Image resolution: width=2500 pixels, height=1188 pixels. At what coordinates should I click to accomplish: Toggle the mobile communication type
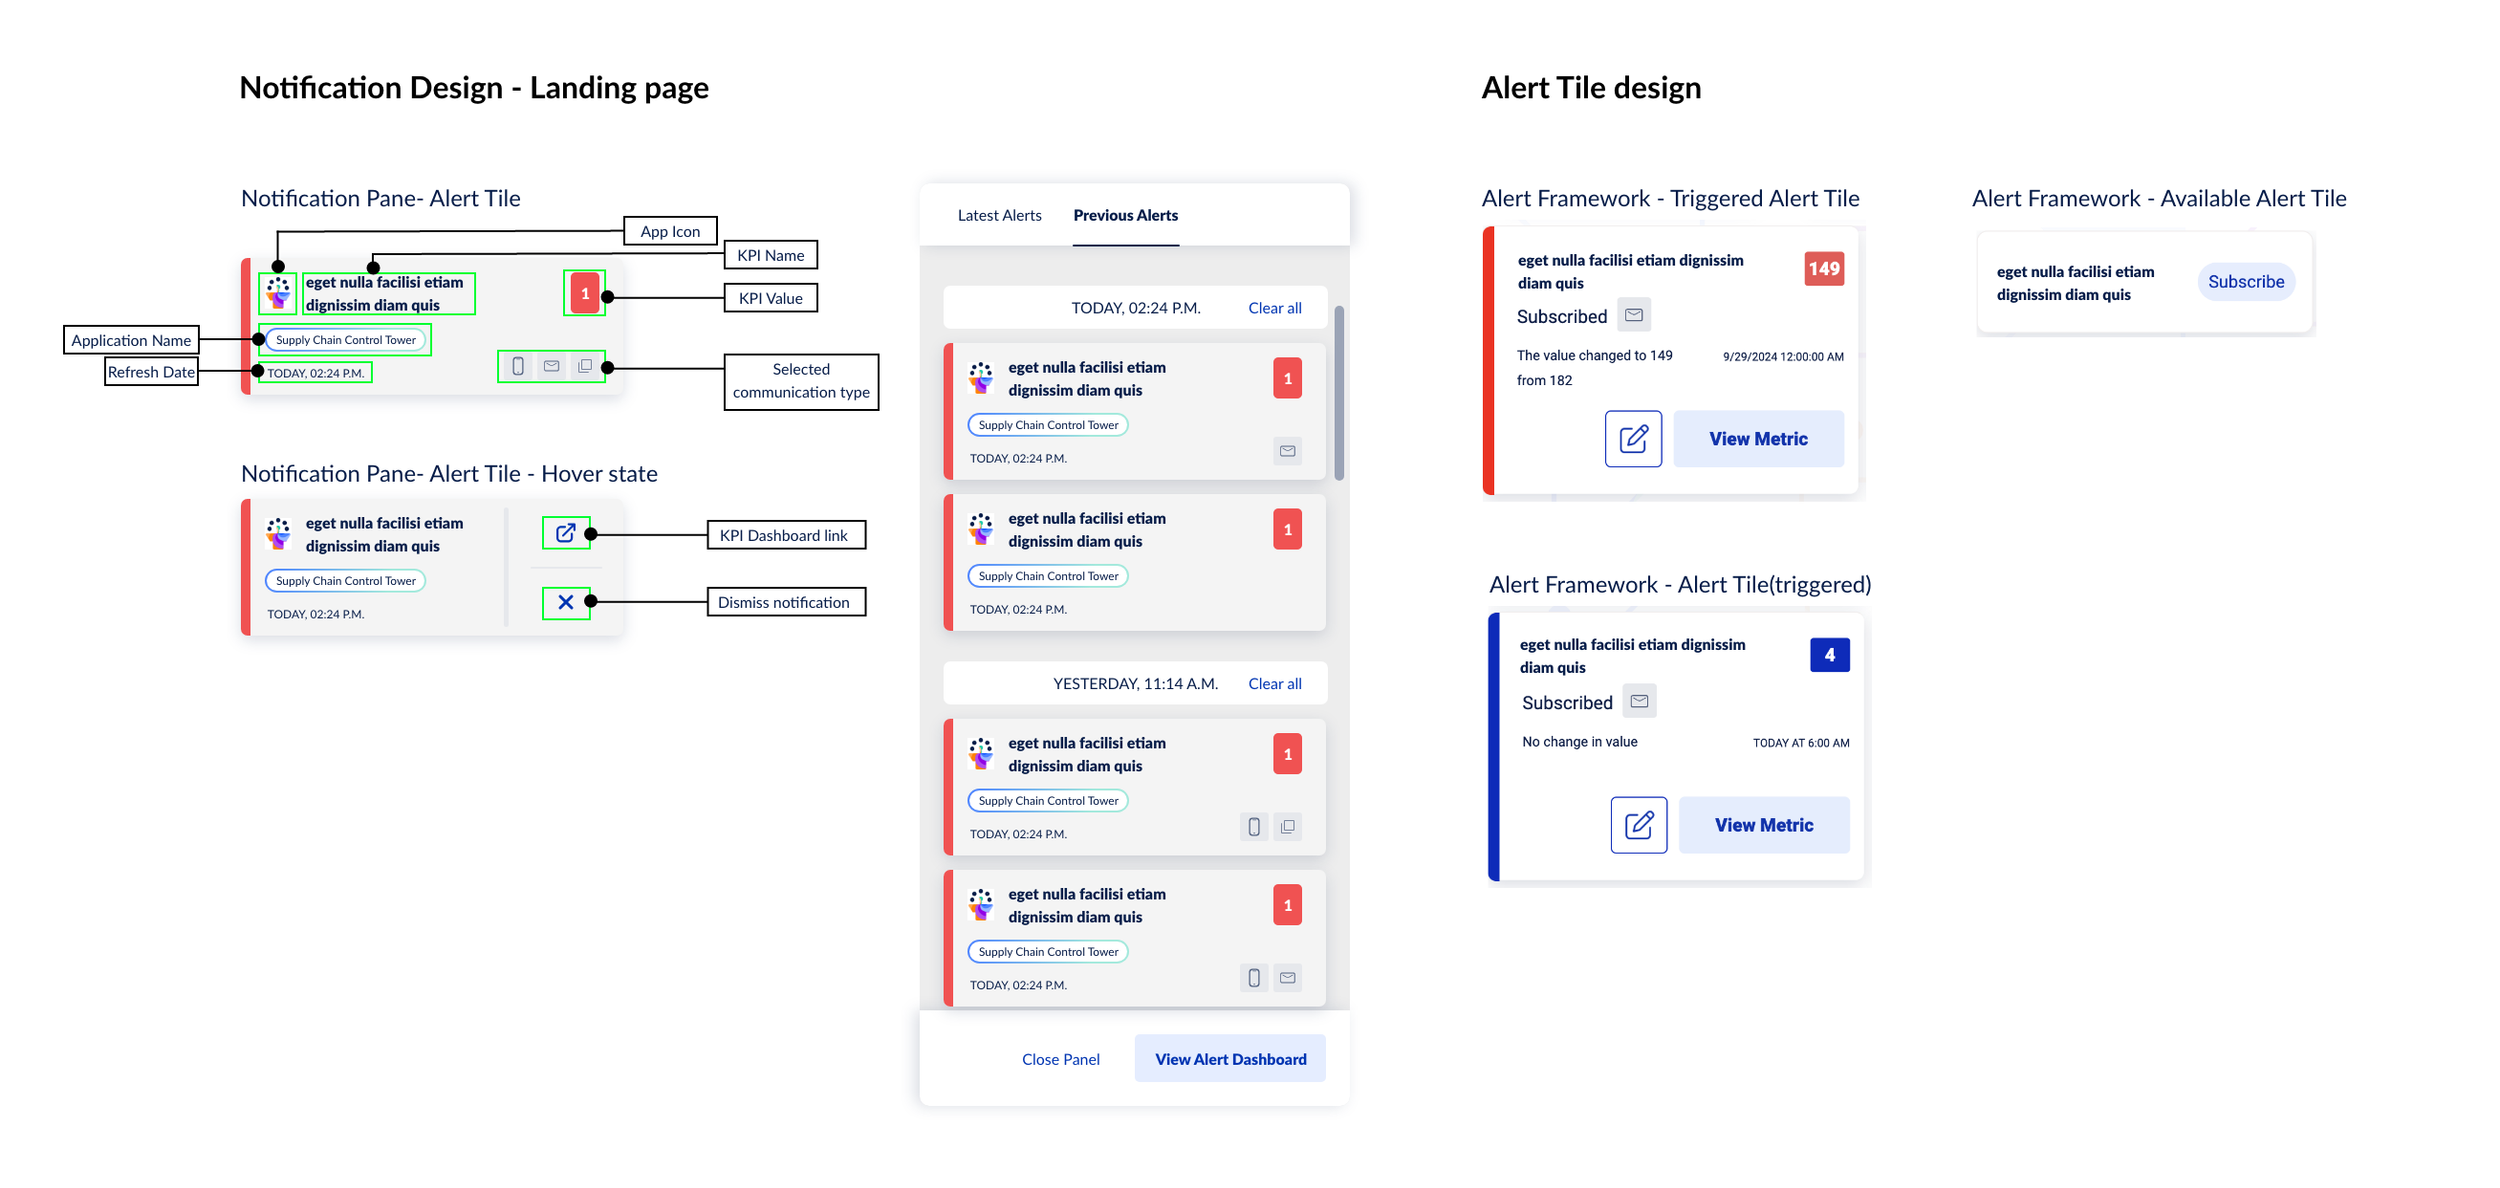[x=518, y=367]
